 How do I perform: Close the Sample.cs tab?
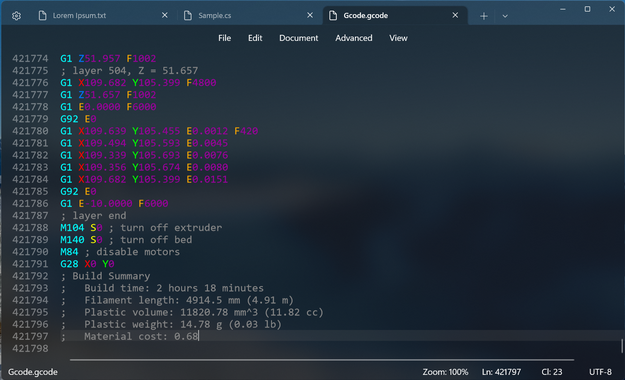(310, 15)
